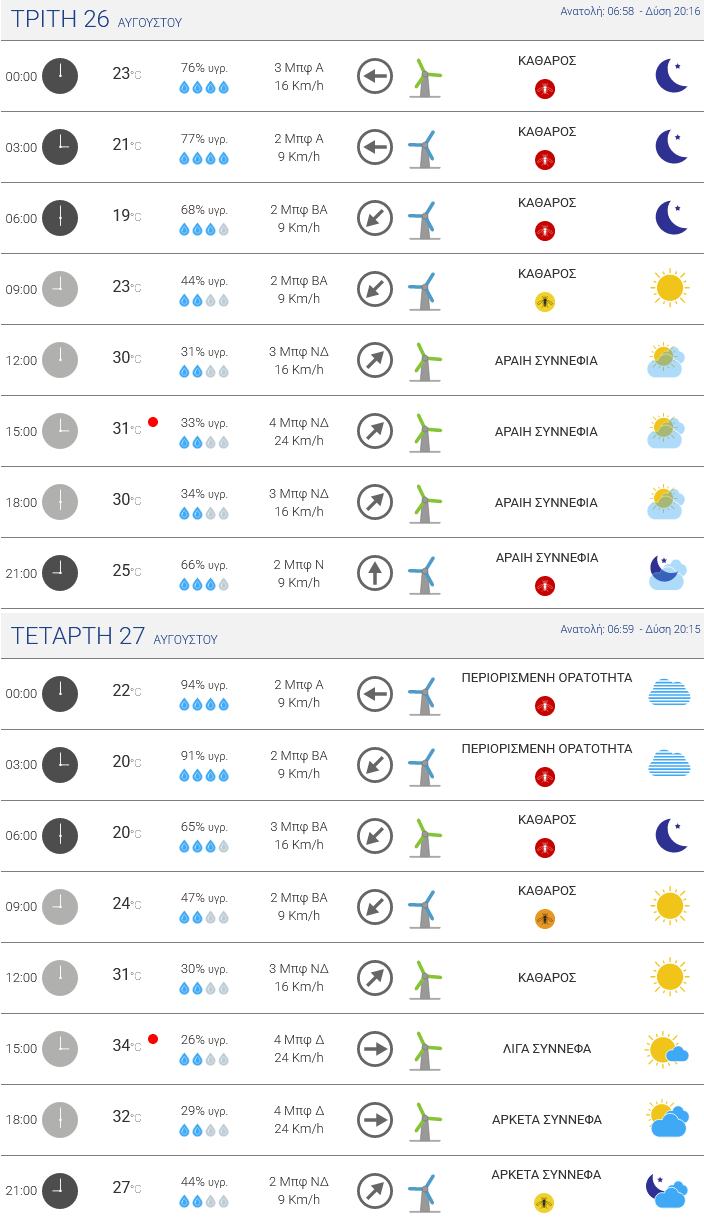The image size is (704, 1220).
Task: Click the right-pointing wind arrow for Wednesday 15:00
Action: 375,1049
